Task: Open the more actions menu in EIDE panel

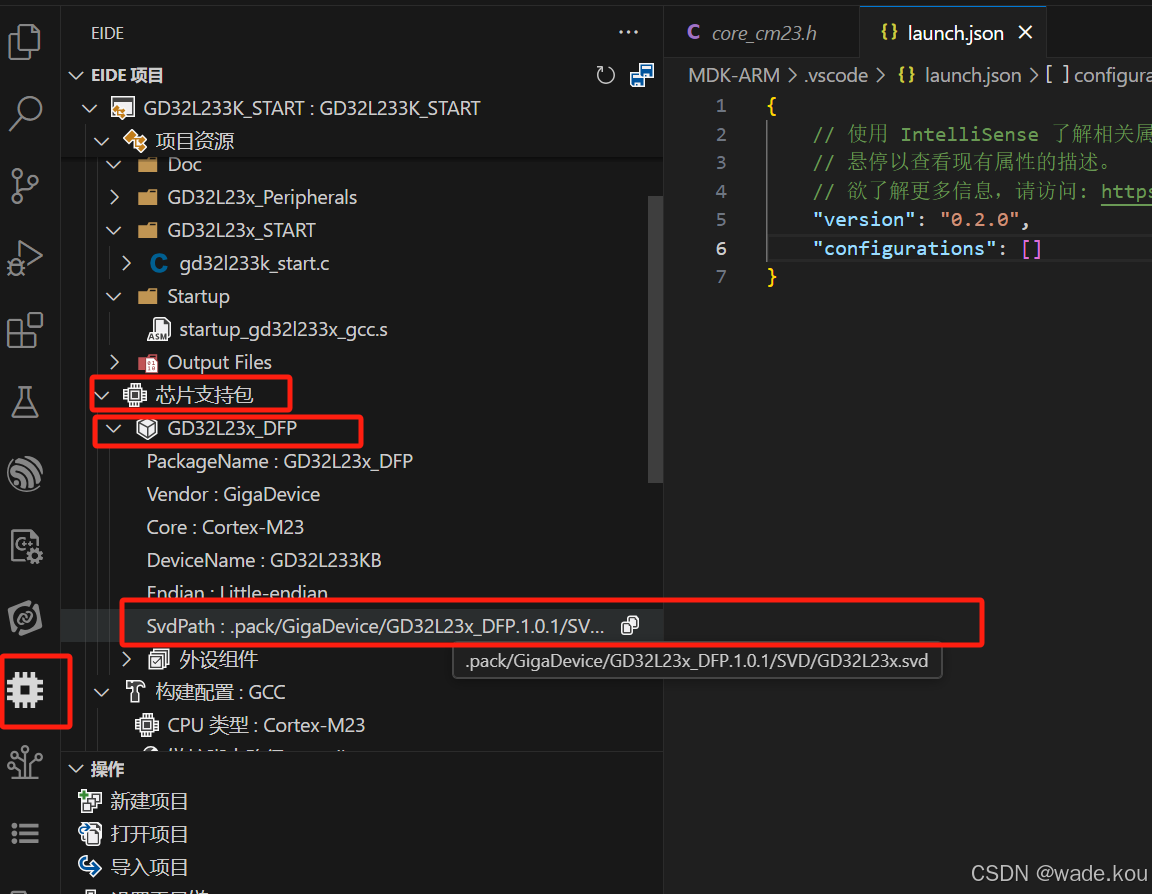Action: [628, 32]
